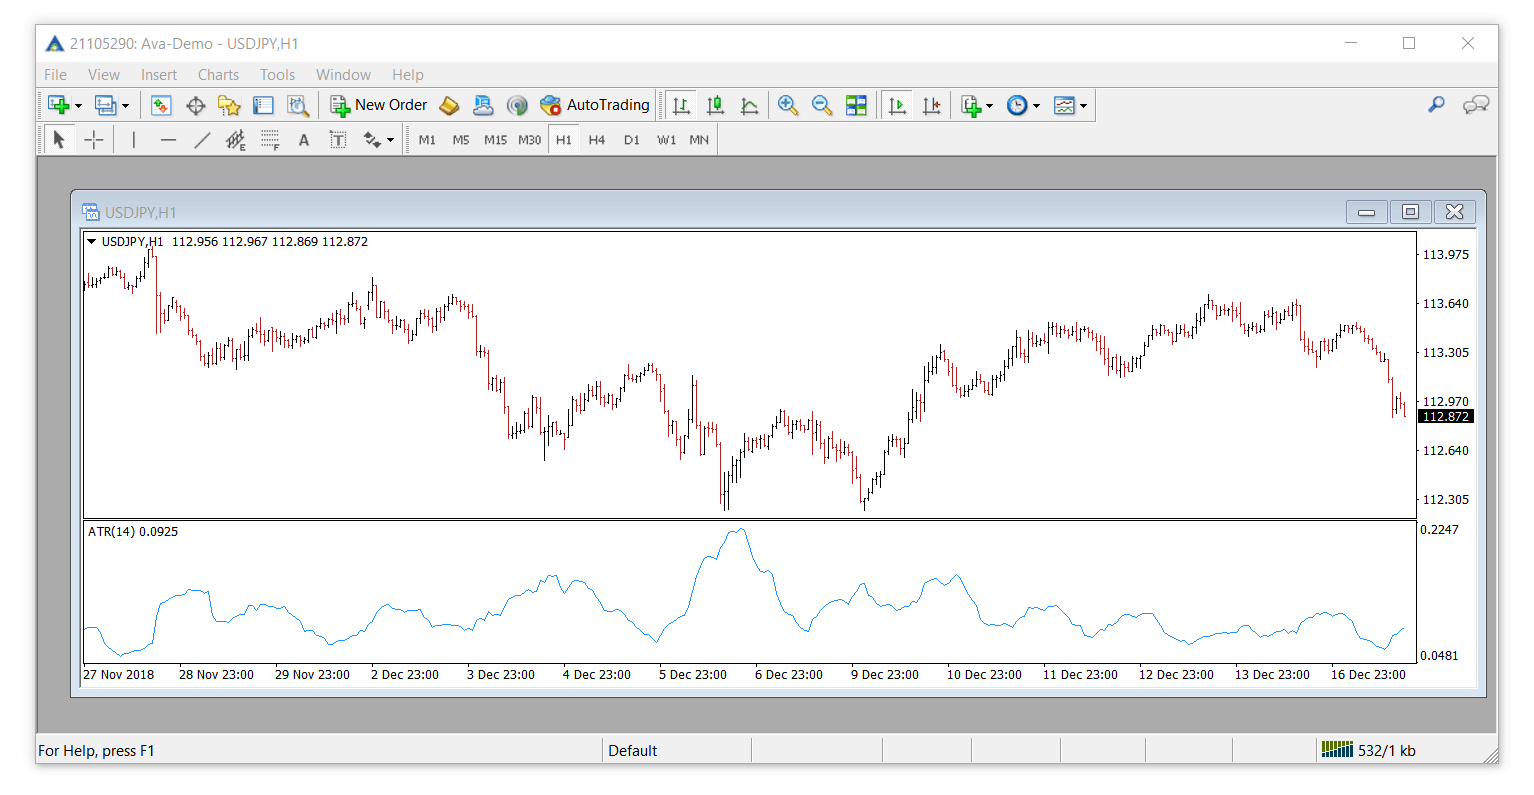Viewport: 1534px width, 795px height.
Task: Zoom in on the chart
Action: pyautogui.click(x=788, y=105)
